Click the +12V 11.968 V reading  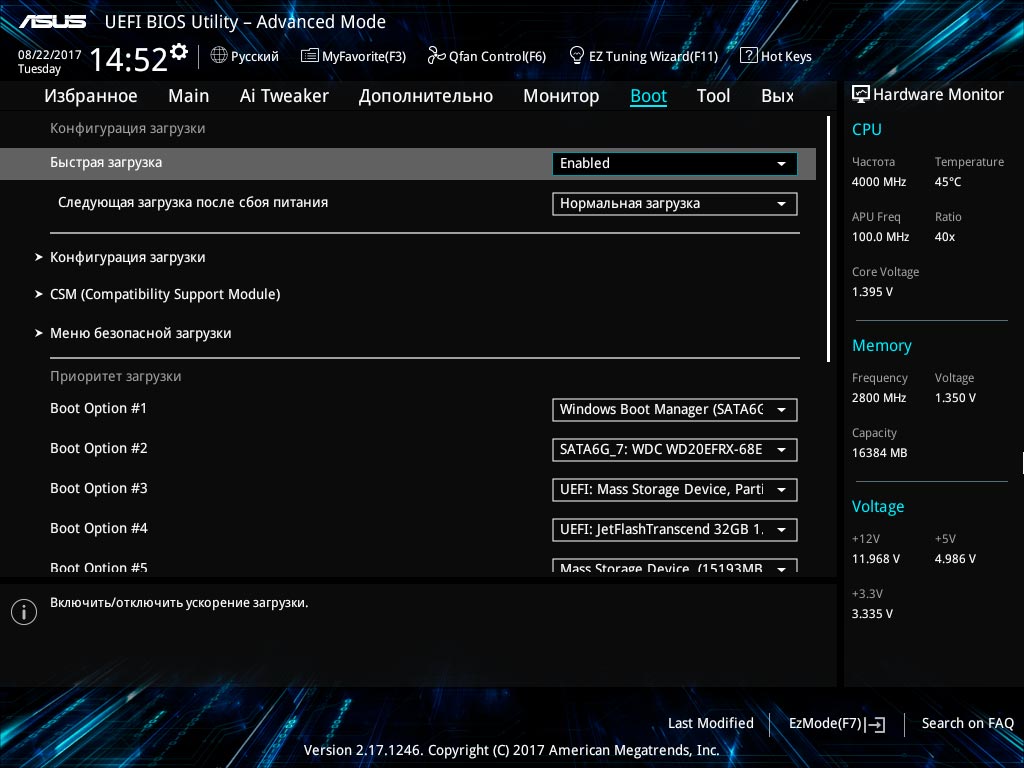(876, 559)
